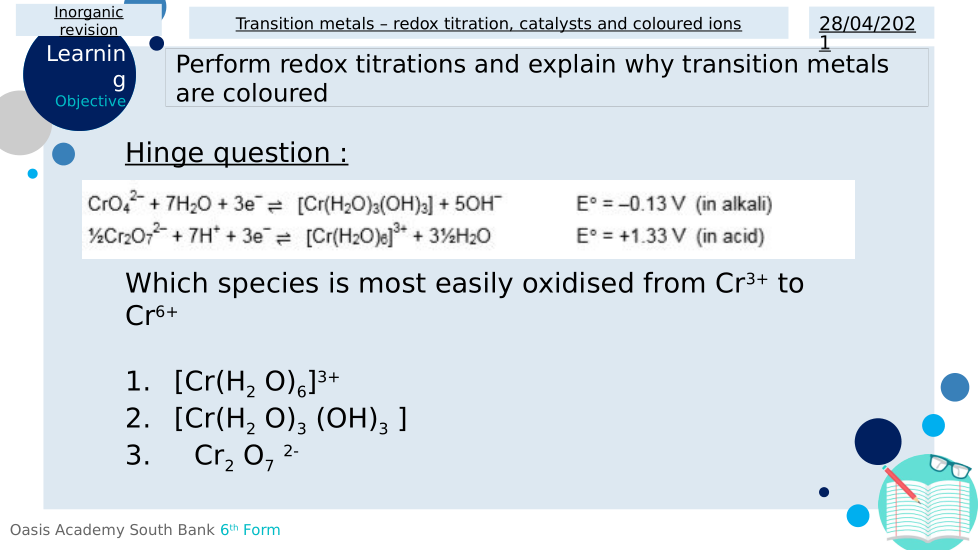Open the Transition metals slide title
The image size is (978, 550).
[x=488, y=23]
